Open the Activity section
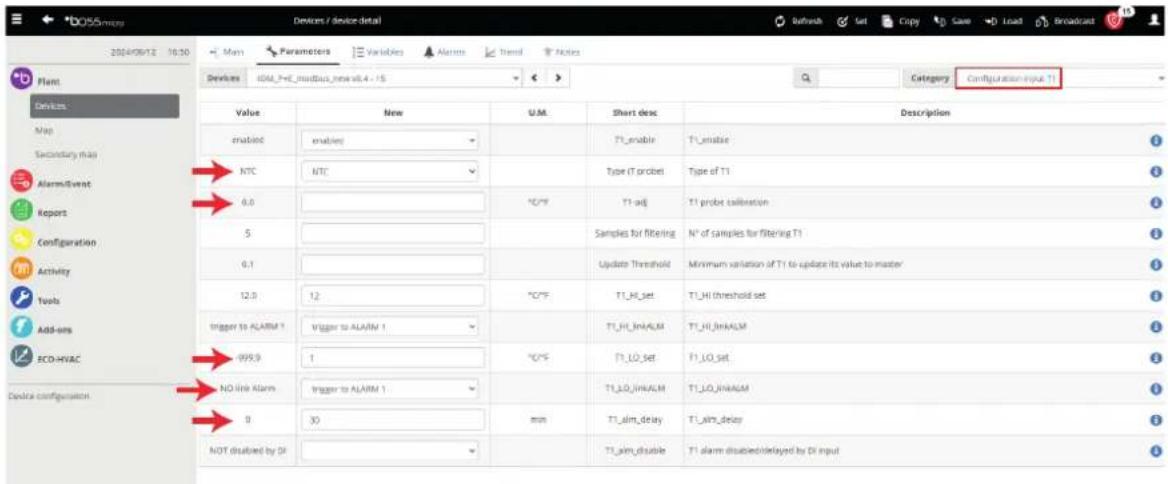The image size is (1168, 484). coord(40,271)
